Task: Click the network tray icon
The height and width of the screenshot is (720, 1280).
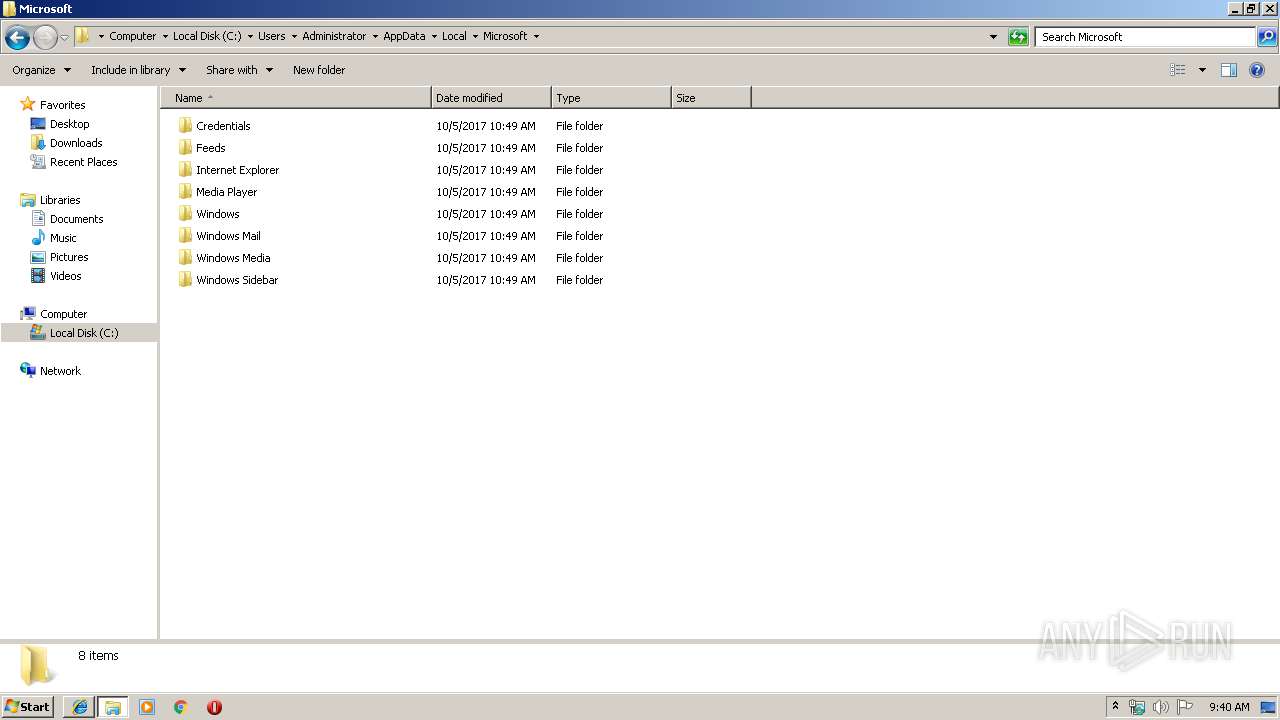Action: [1137, 707]
